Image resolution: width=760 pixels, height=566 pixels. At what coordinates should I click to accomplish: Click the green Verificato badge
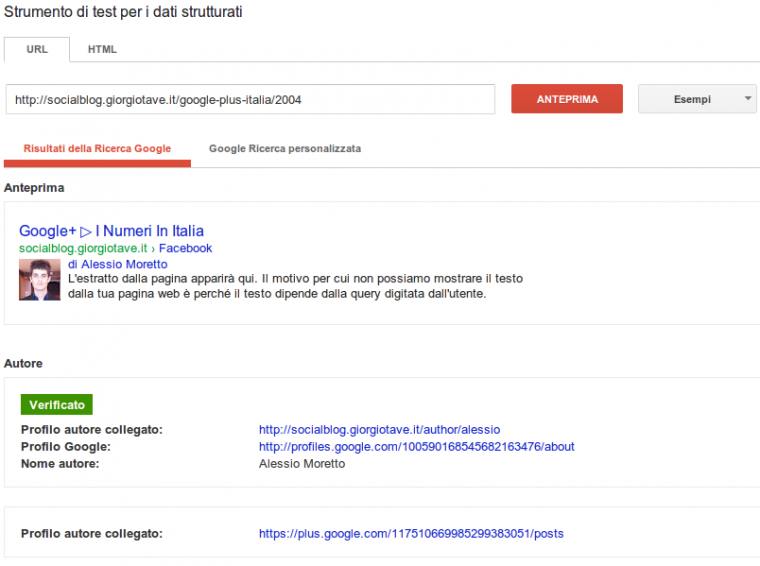point(57,405)
